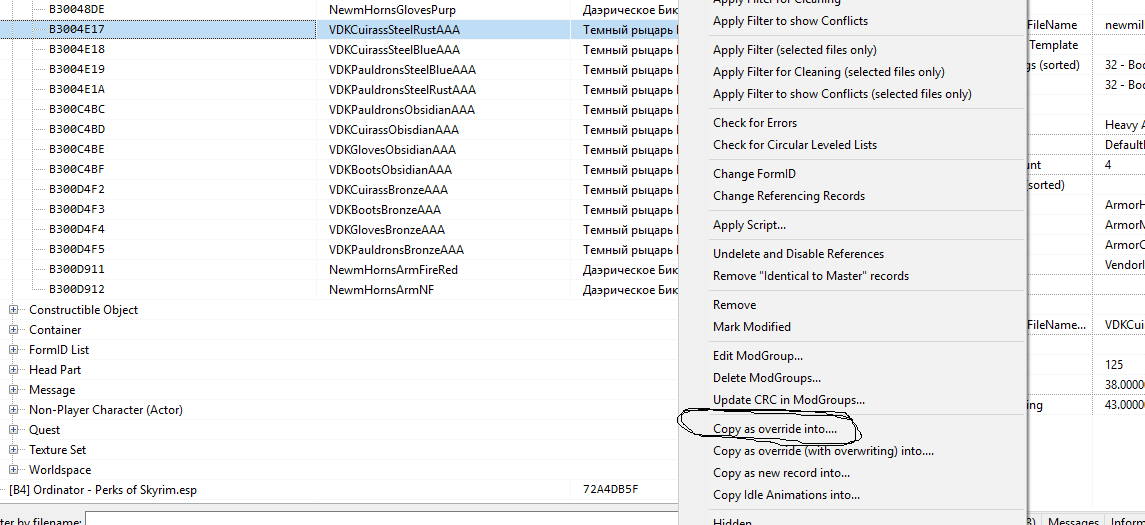Run Check for Circular Leveled Lists
Viewport: 1145px width, 525px height.
click(x=794, y=145)
